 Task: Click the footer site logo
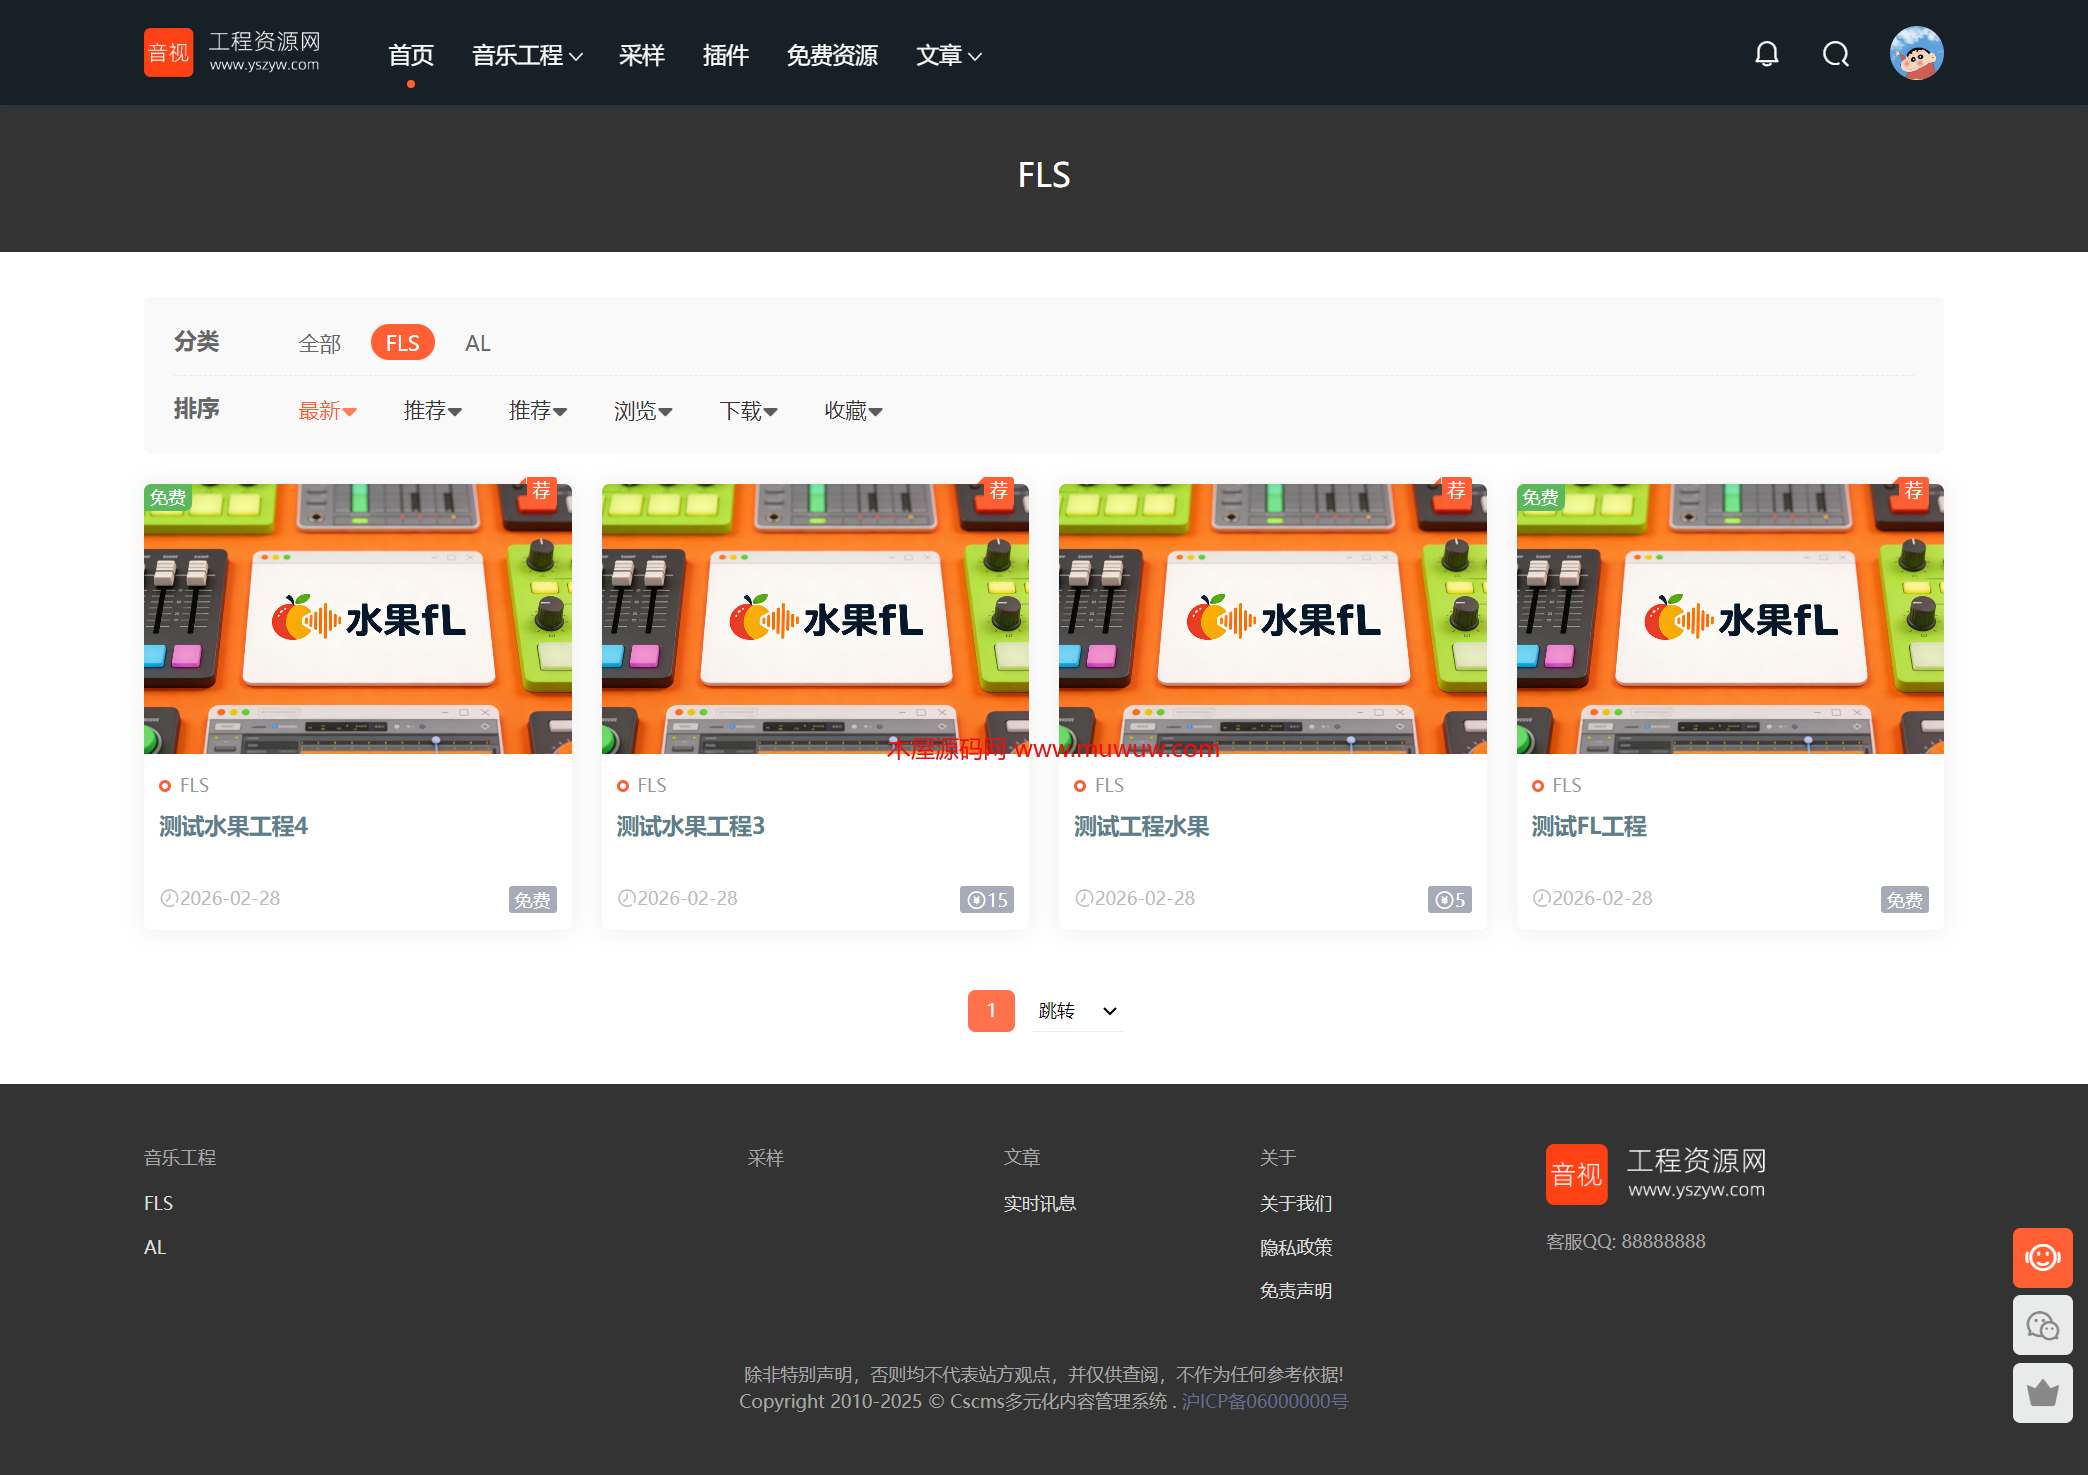coord(1656,1173)
